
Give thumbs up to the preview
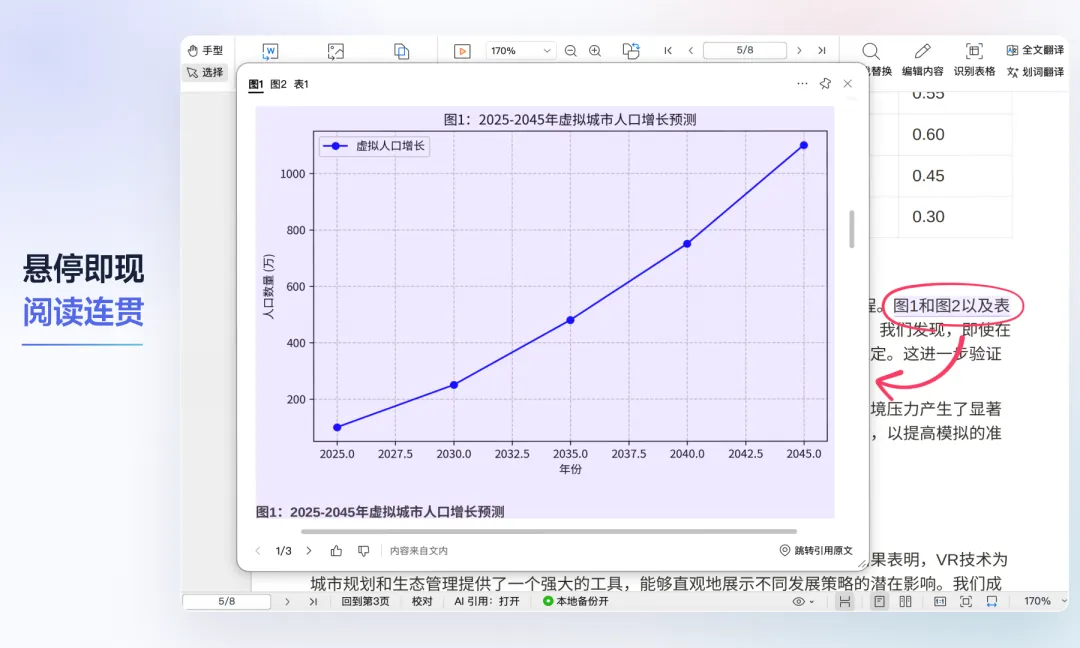pyautogui.click(x=336, y=551)
